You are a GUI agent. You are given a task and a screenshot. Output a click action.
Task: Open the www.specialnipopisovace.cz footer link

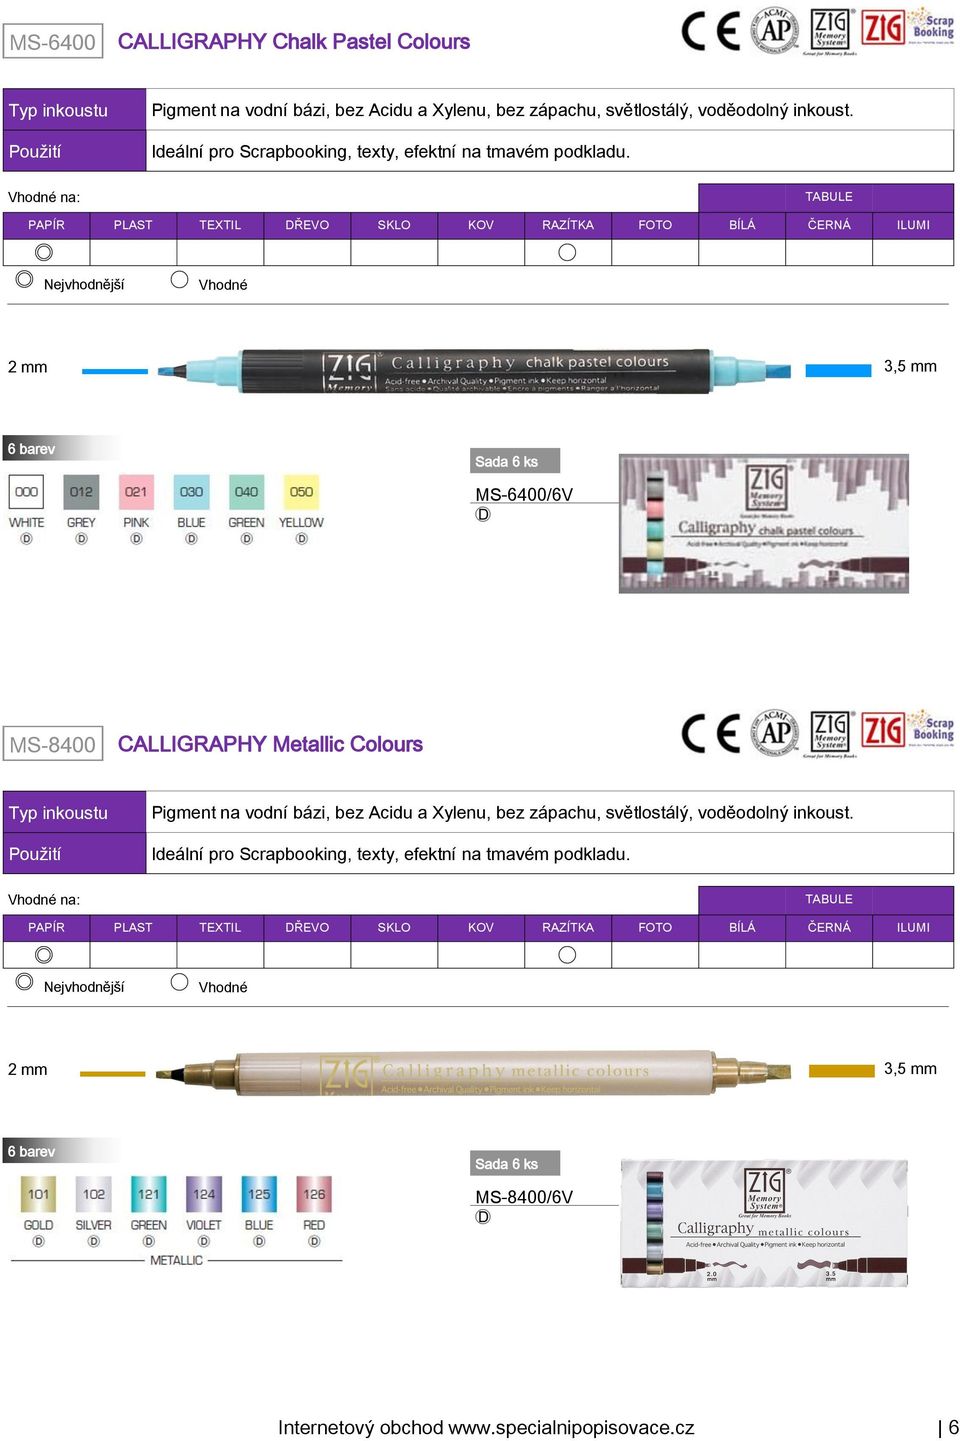571,1427
